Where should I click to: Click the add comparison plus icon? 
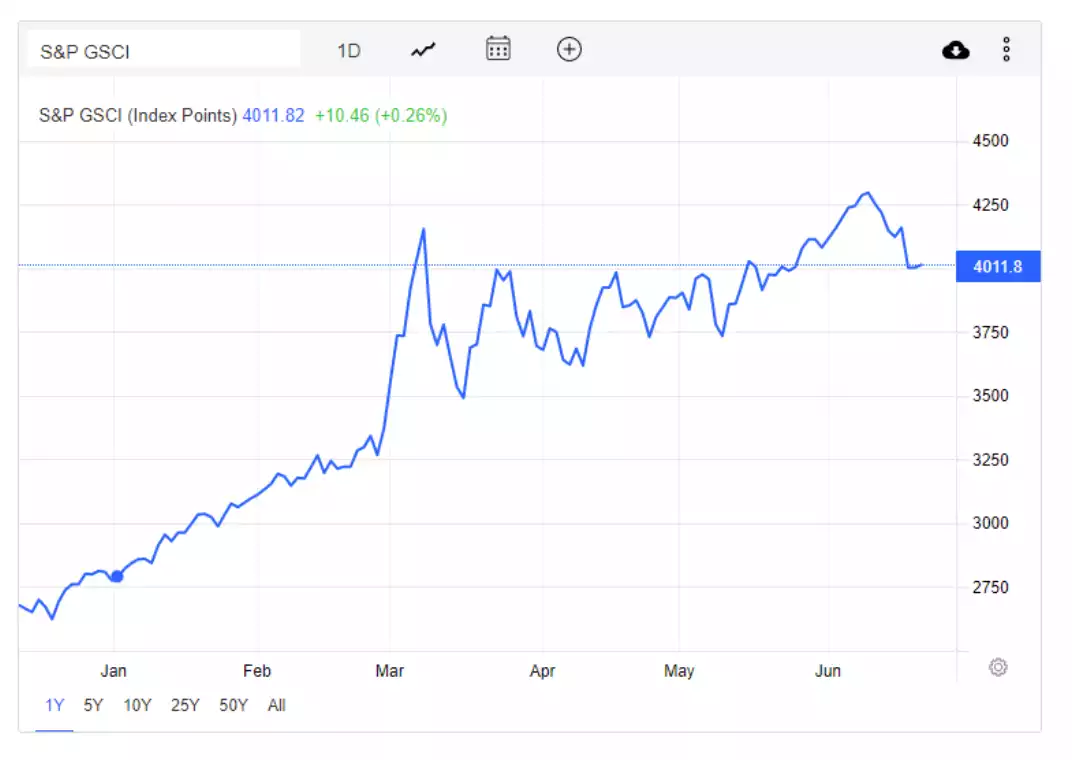[569, 49]
